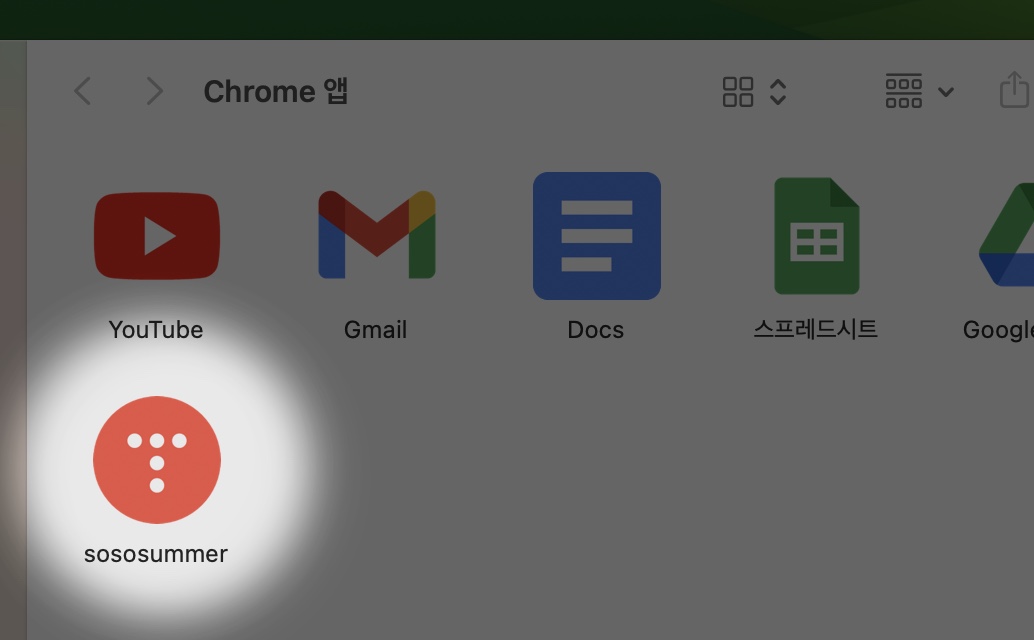Click the Docs file name label

point(595,330)
